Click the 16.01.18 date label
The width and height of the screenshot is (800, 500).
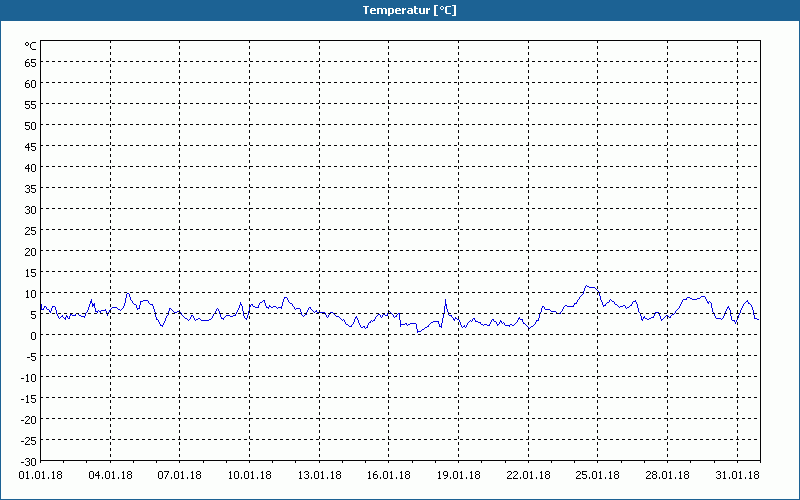point(389,475)
